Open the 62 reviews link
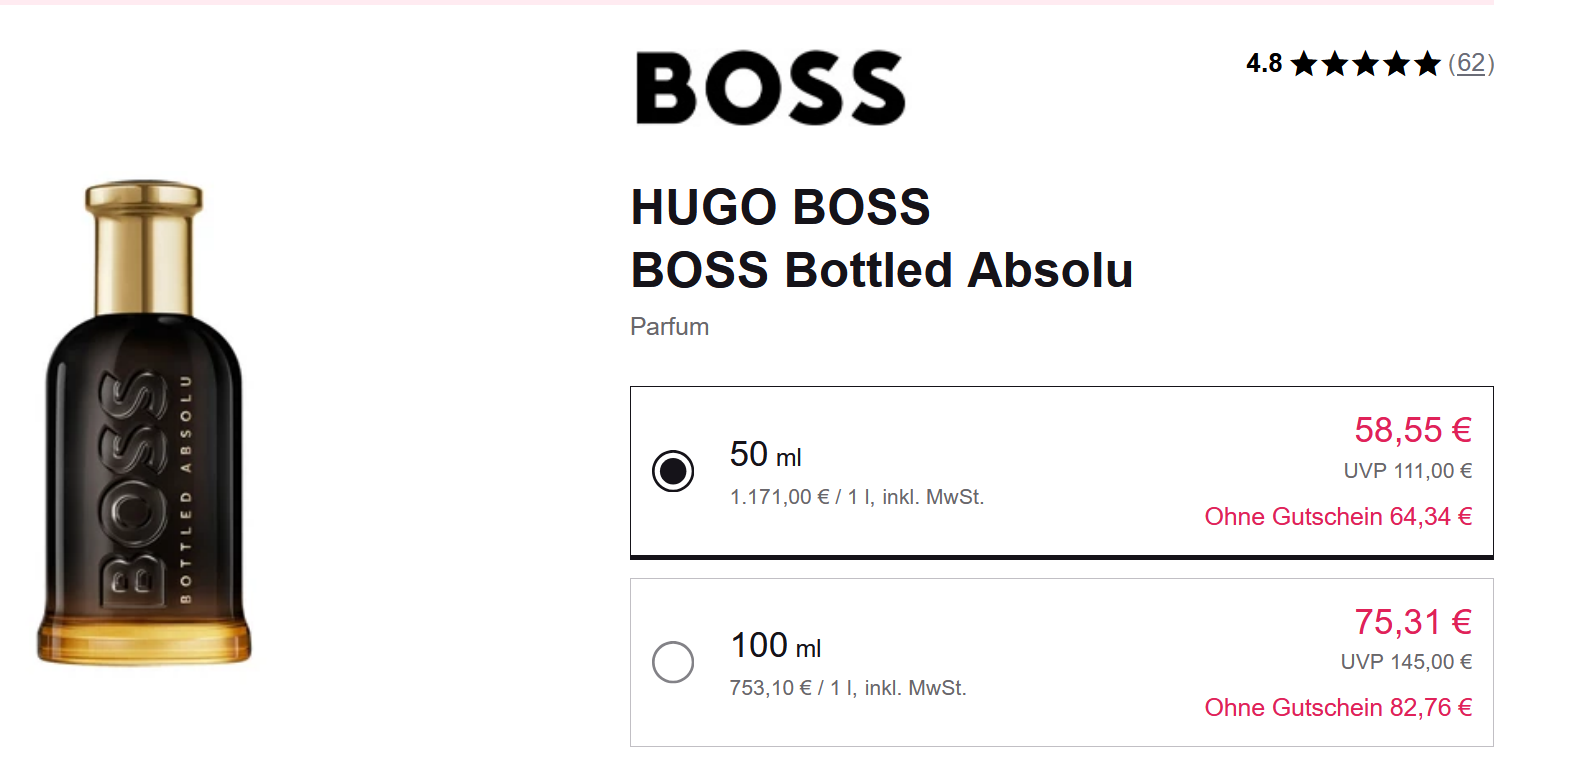The height and width of the screenshot is (762, 1579). coord(1471,63)
